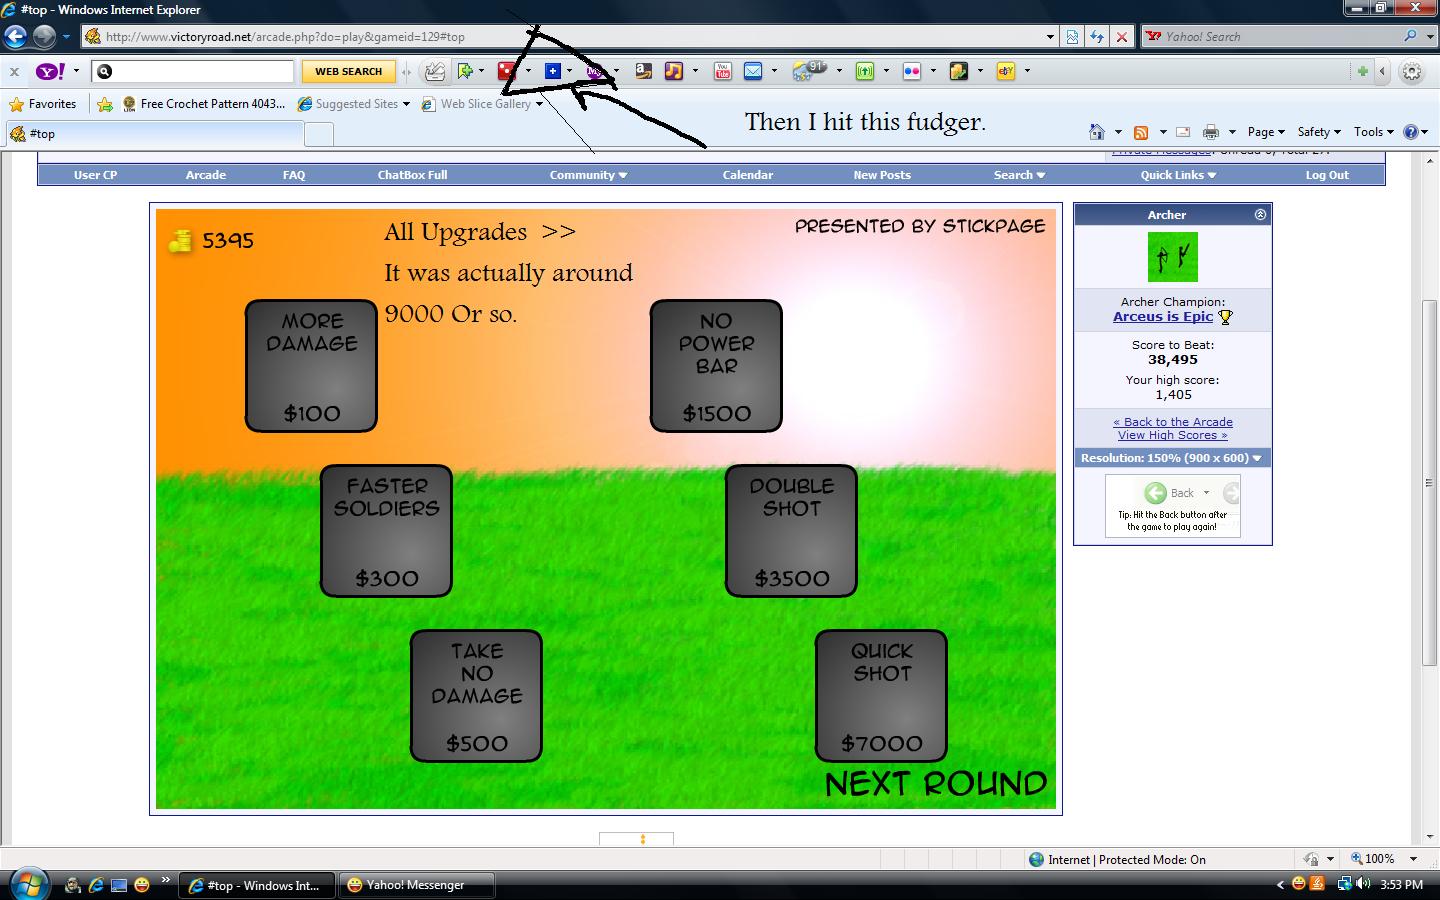Click the Flickr icon in the toolbar

(911, 71)
